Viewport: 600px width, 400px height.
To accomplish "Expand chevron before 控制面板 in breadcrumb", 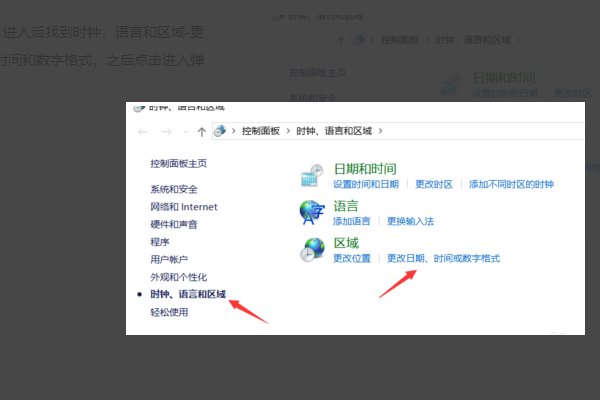I will (233, 131).
